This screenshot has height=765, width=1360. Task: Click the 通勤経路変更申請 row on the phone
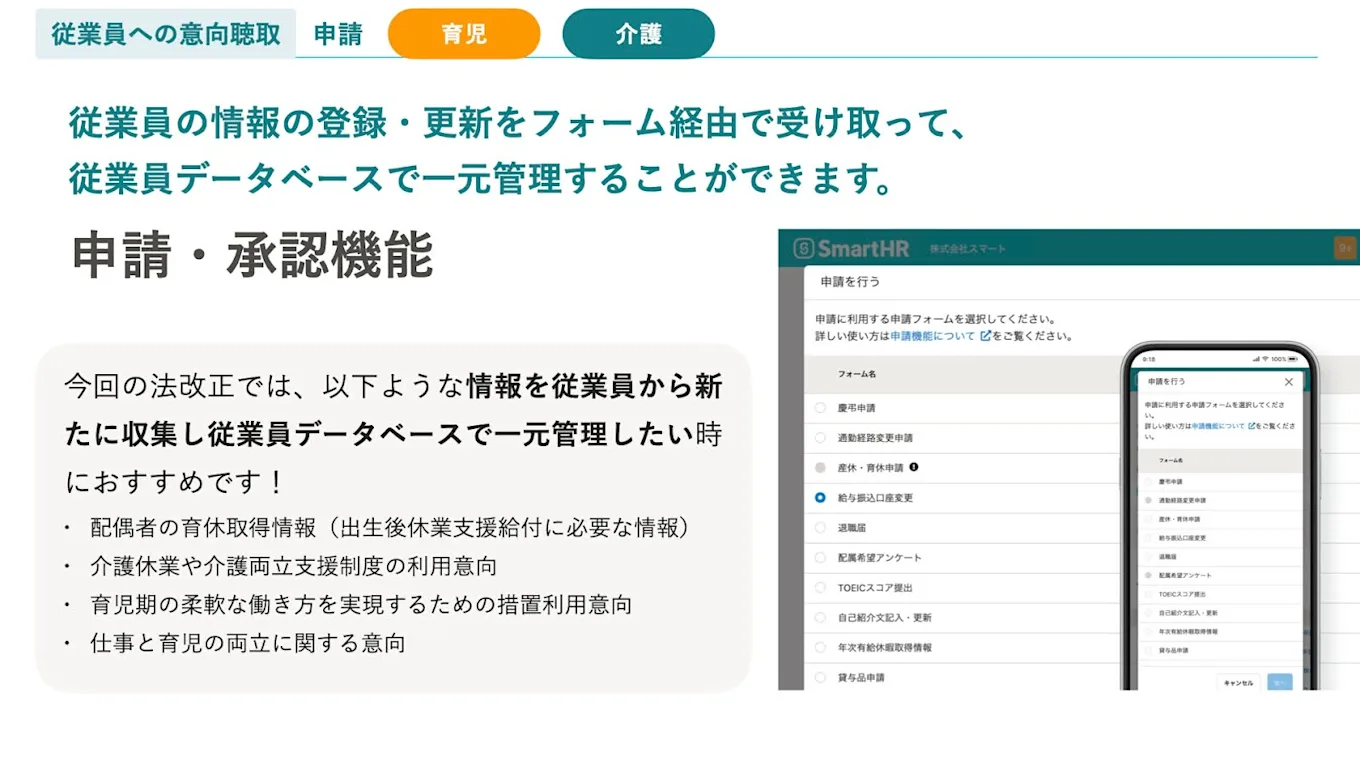coord(1220,499)
